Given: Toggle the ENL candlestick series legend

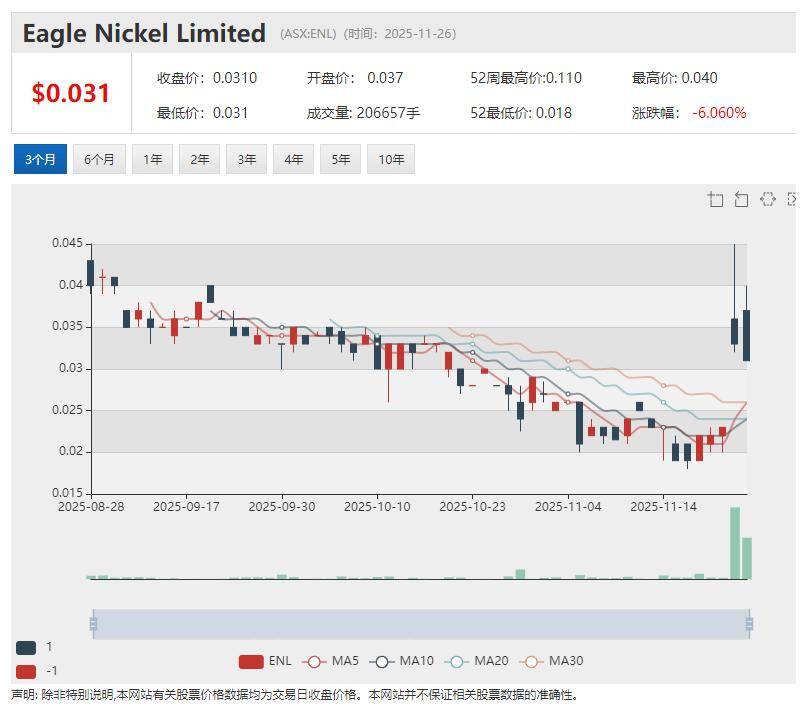Looking at the screenshot, I should (265, 661).
